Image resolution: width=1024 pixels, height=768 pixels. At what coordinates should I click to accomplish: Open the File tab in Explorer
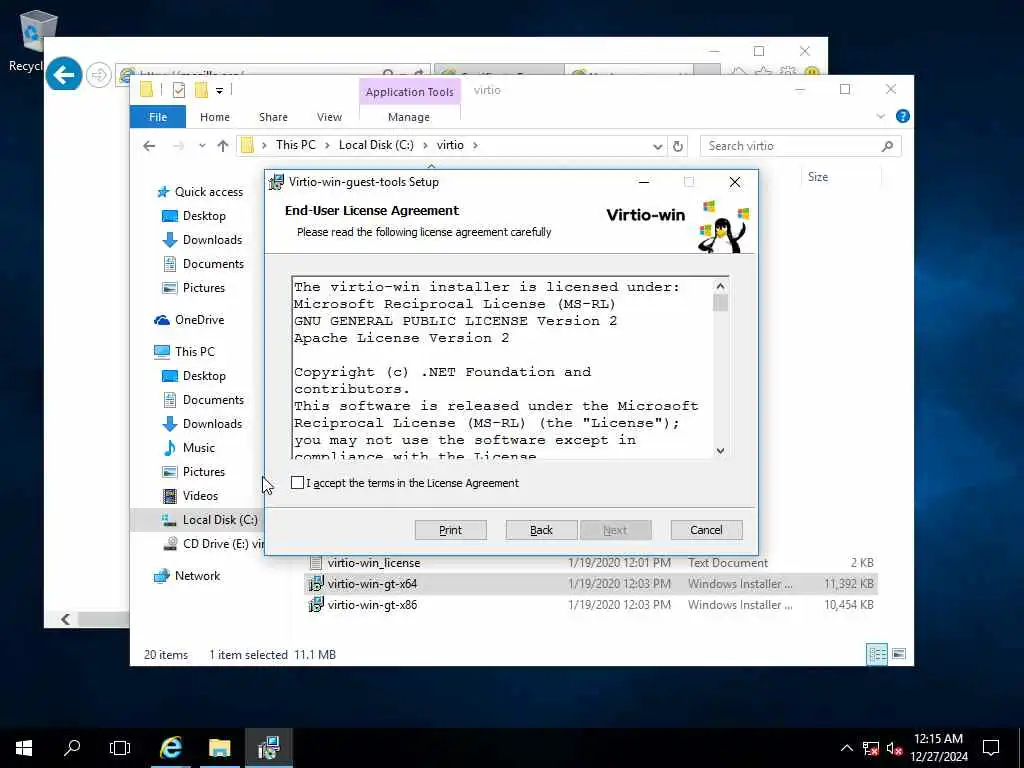click(x=157, y=117)
